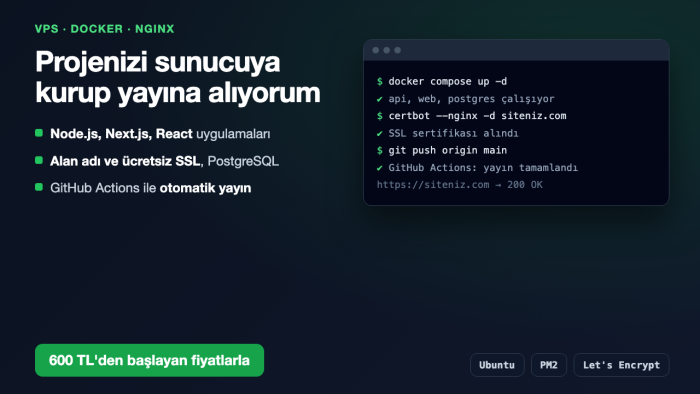Click the green bullet beside 'Alan adı' line
700x394 pixels.
pos(39,160)
